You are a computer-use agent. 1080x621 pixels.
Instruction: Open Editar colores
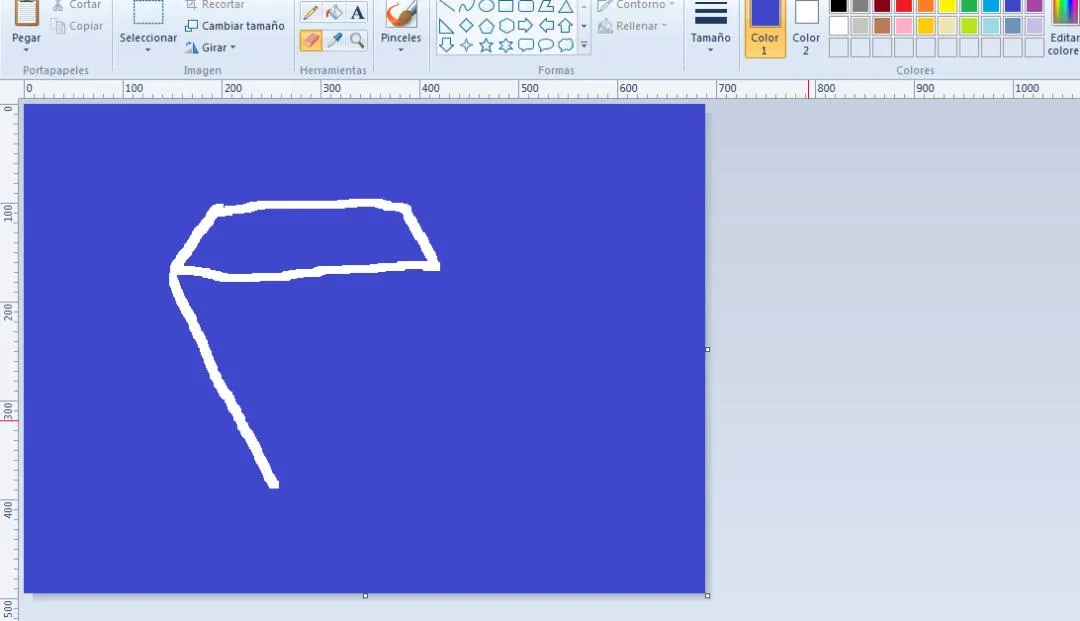(x=1064, y=28)
